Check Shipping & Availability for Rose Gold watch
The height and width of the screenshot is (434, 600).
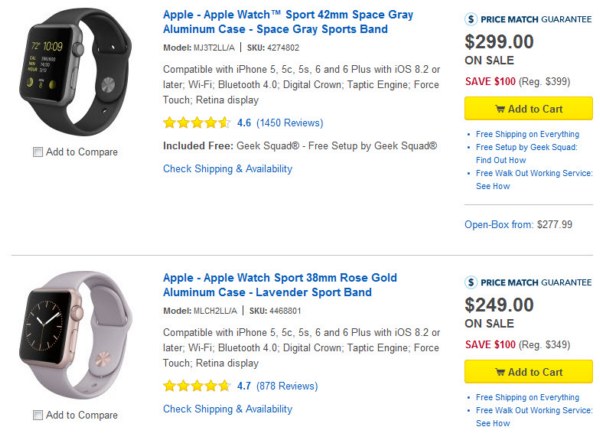point(228,409)
